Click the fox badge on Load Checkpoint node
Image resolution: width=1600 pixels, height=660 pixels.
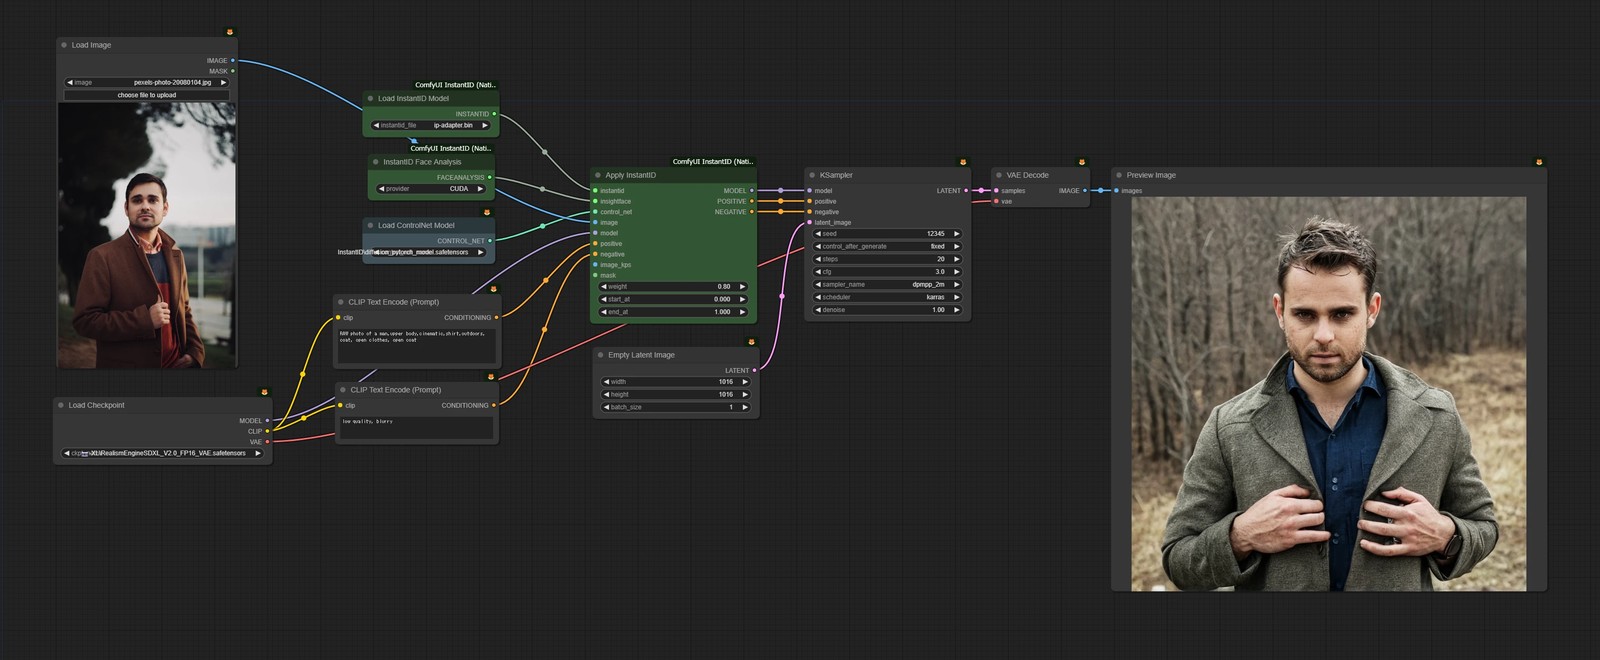click(x=264, y=392)
